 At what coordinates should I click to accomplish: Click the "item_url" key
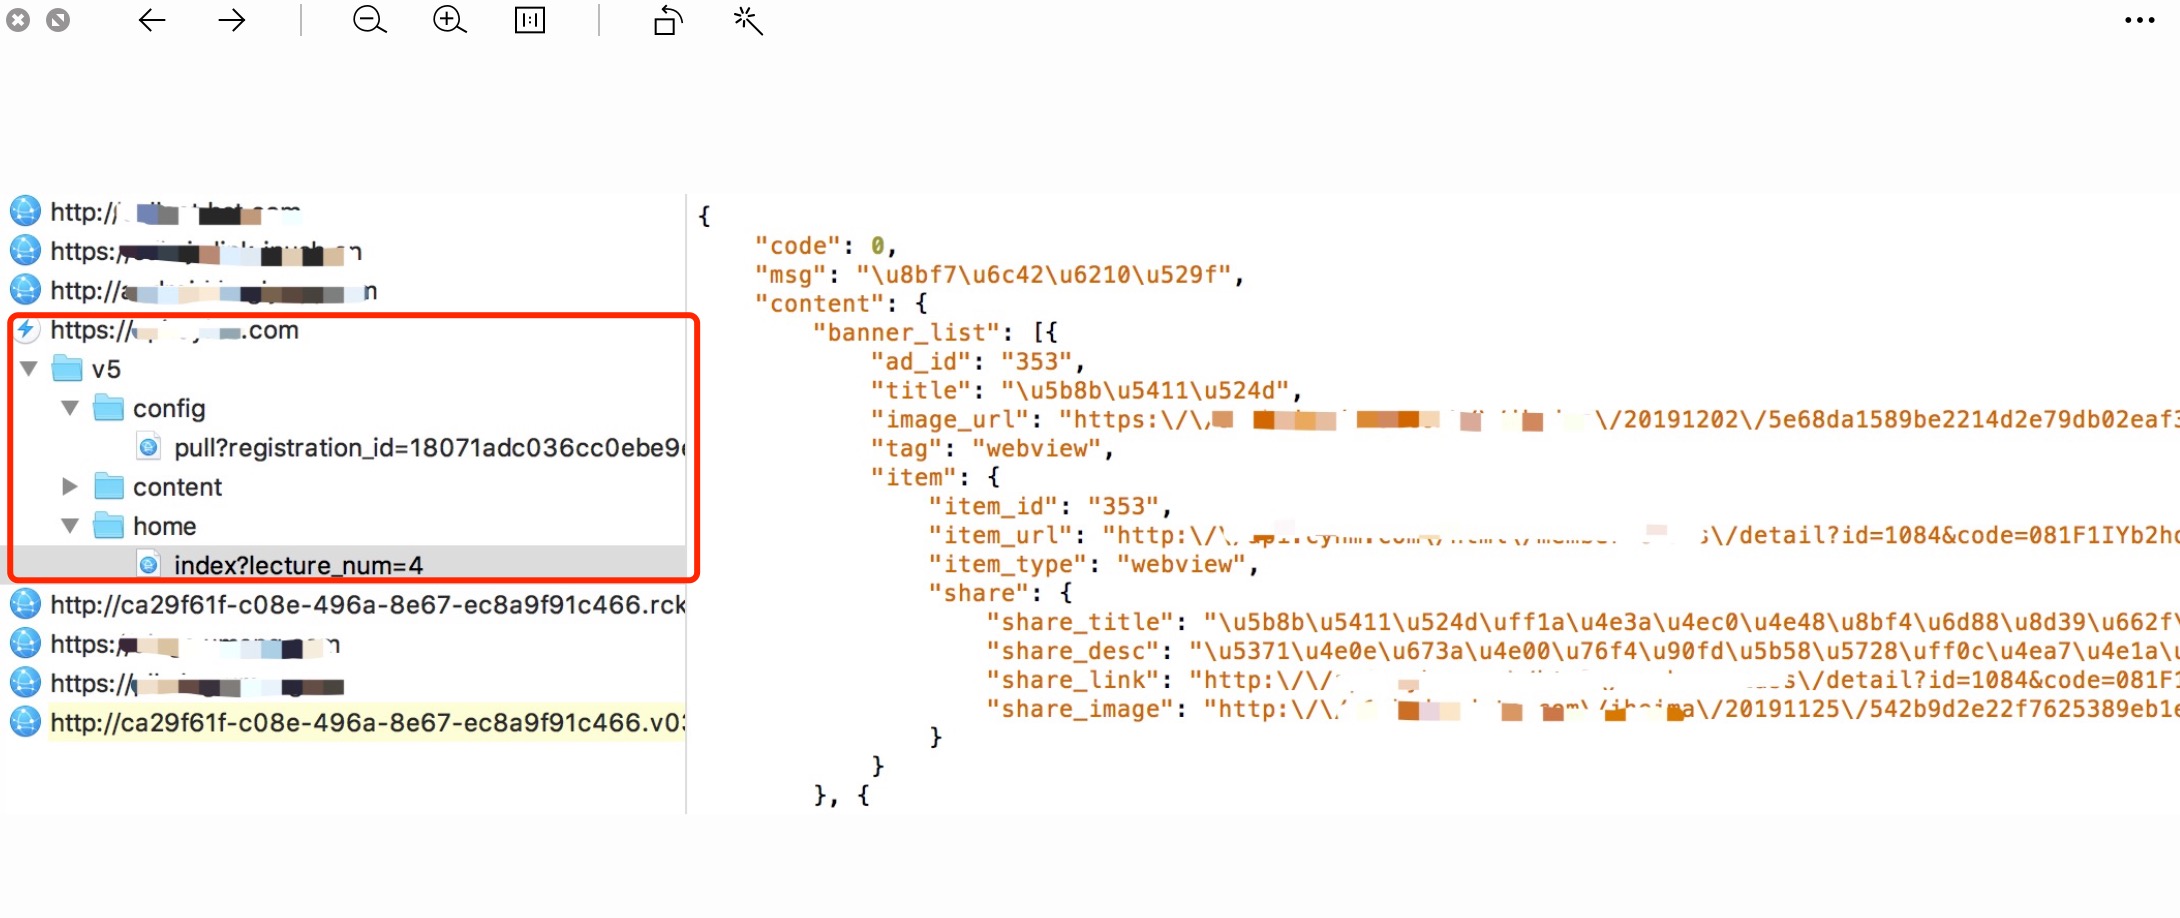(x=1000, y=536)
